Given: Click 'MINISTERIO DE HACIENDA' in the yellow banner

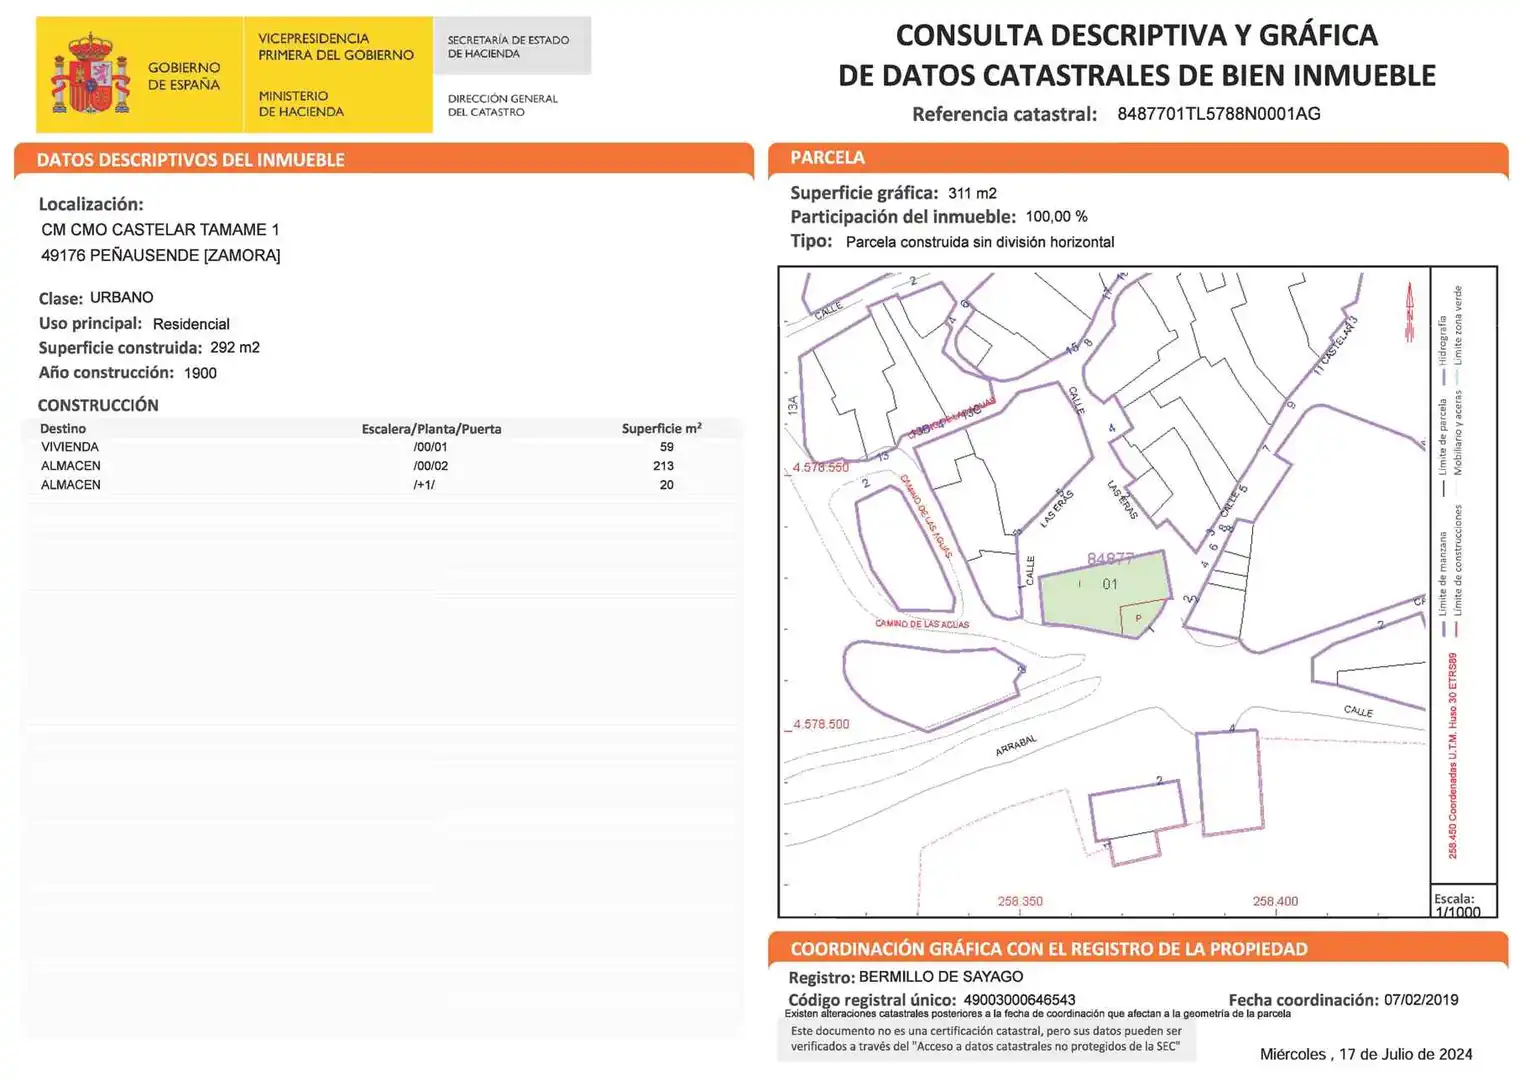Looking at the screenshot, I should point(301,104).
